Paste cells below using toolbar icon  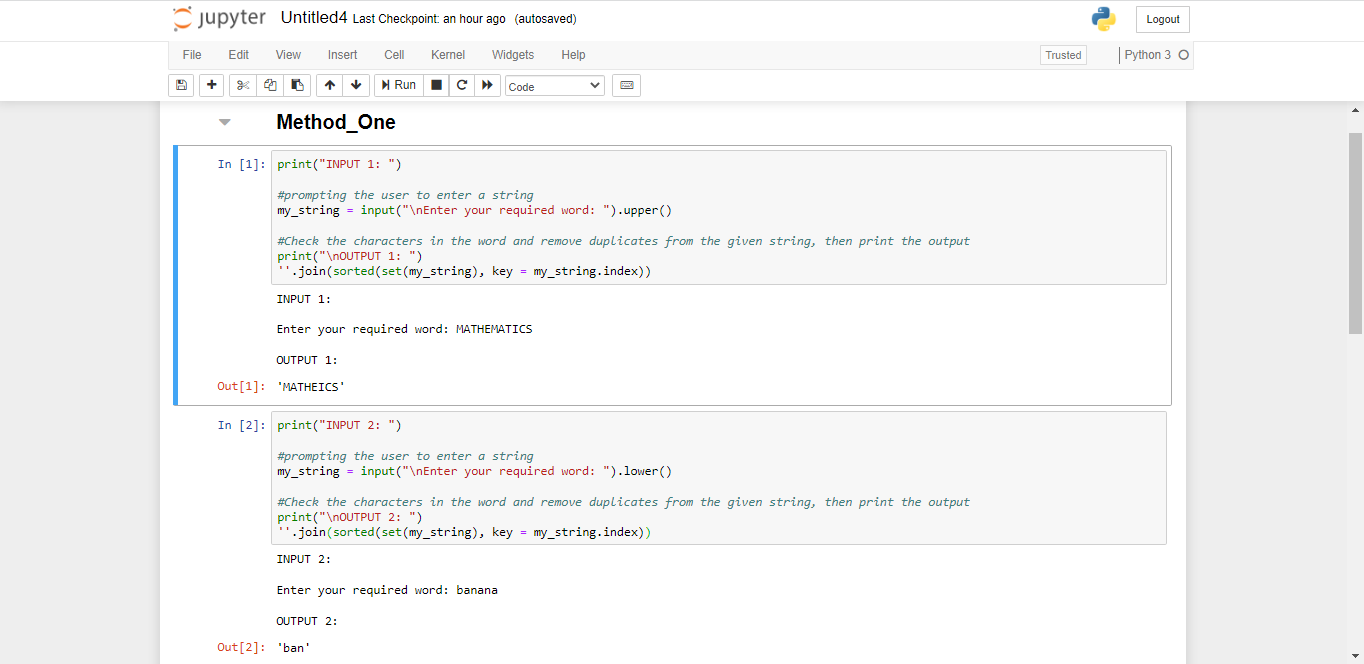[x=297, y=86]
